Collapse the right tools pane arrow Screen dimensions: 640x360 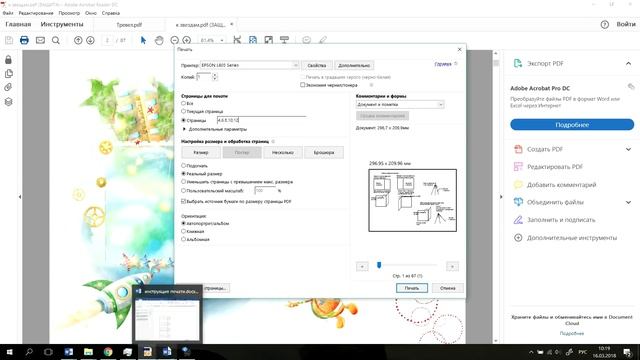point(501,197)
